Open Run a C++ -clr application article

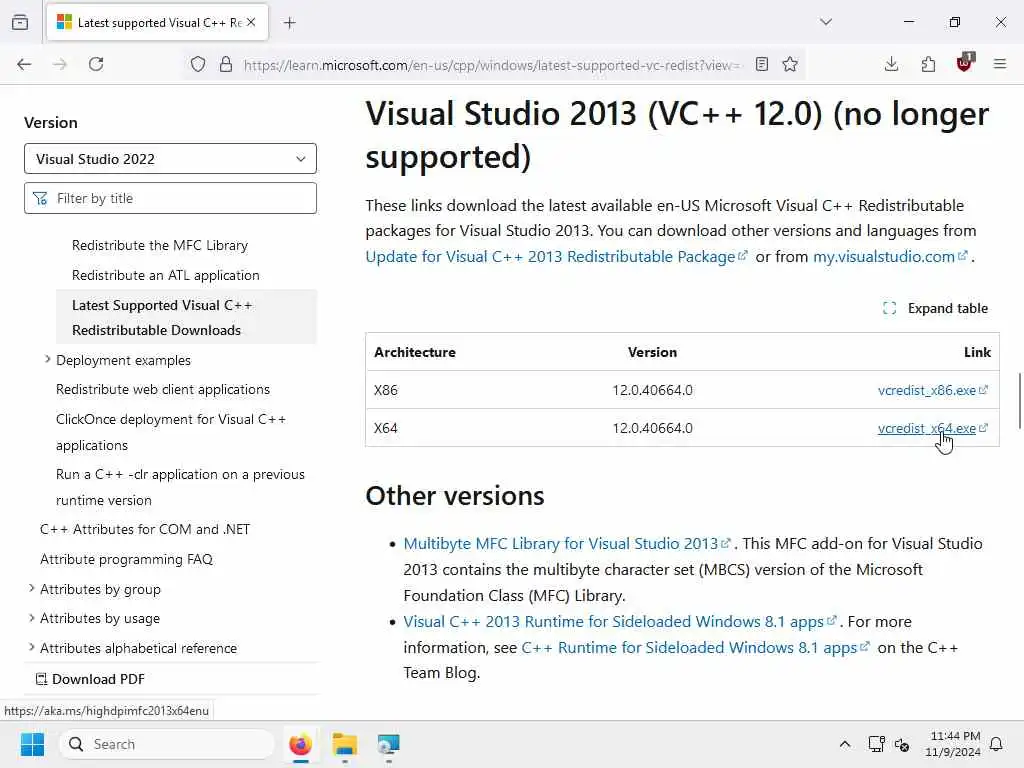pos(180,487)
